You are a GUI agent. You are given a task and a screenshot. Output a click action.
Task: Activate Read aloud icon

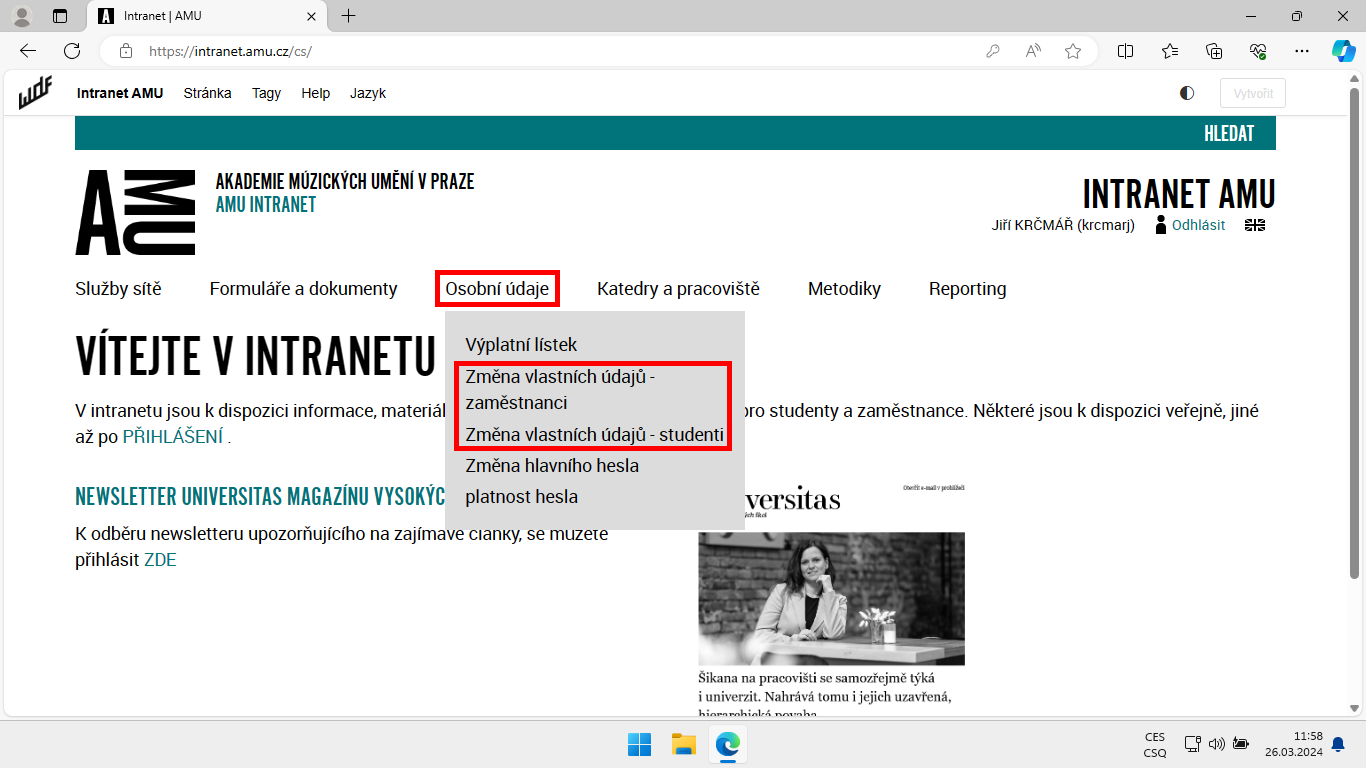click(1033, 51)
